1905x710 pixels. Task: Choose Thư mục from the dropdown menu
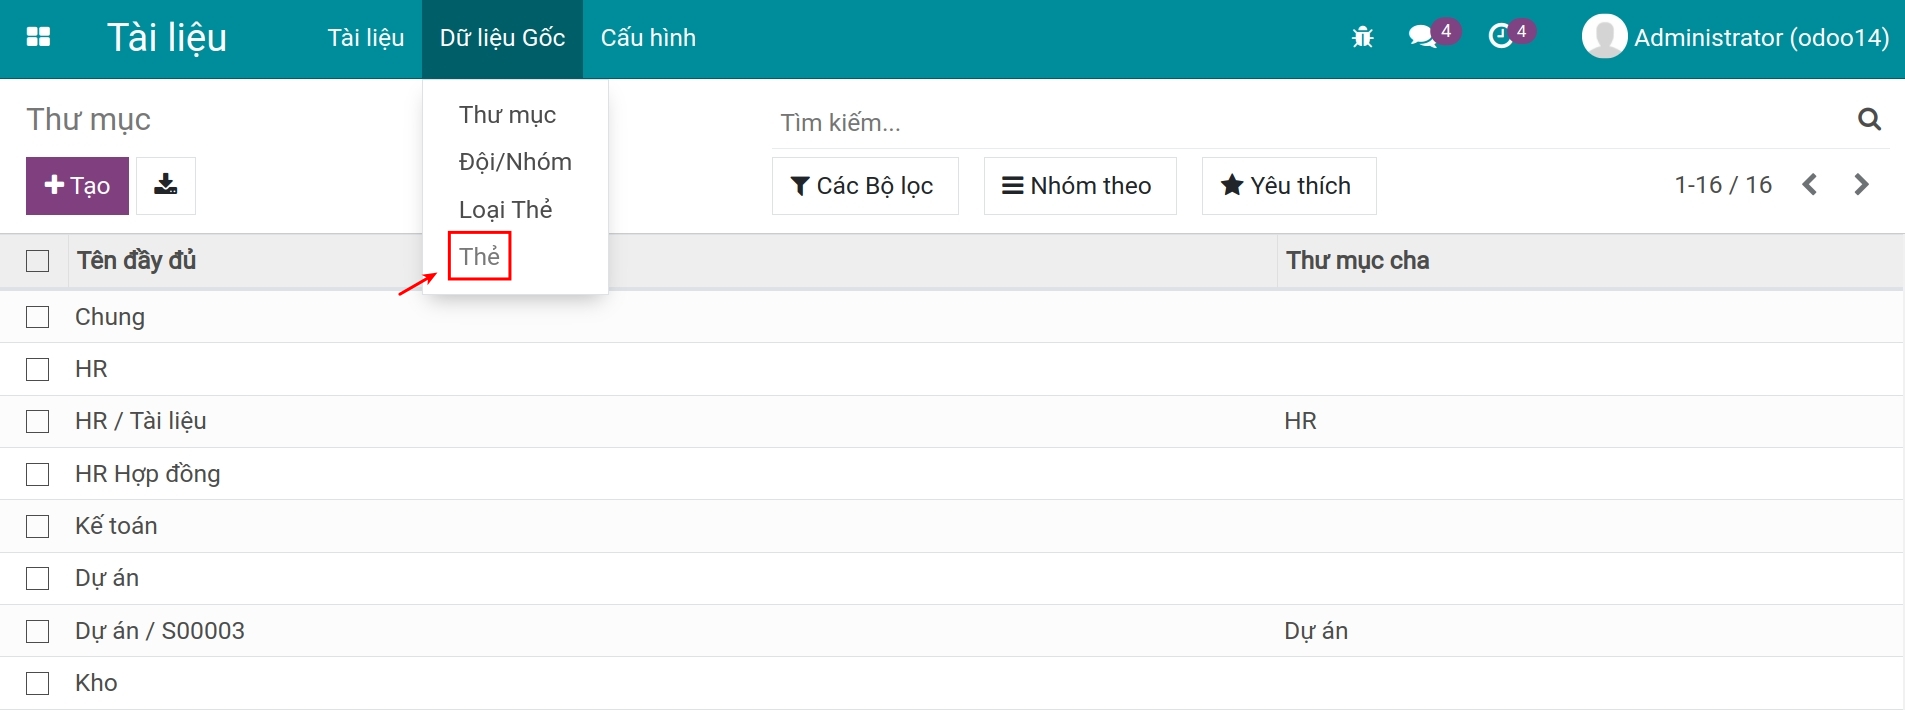pyautogui.click(x=507, y=115)
